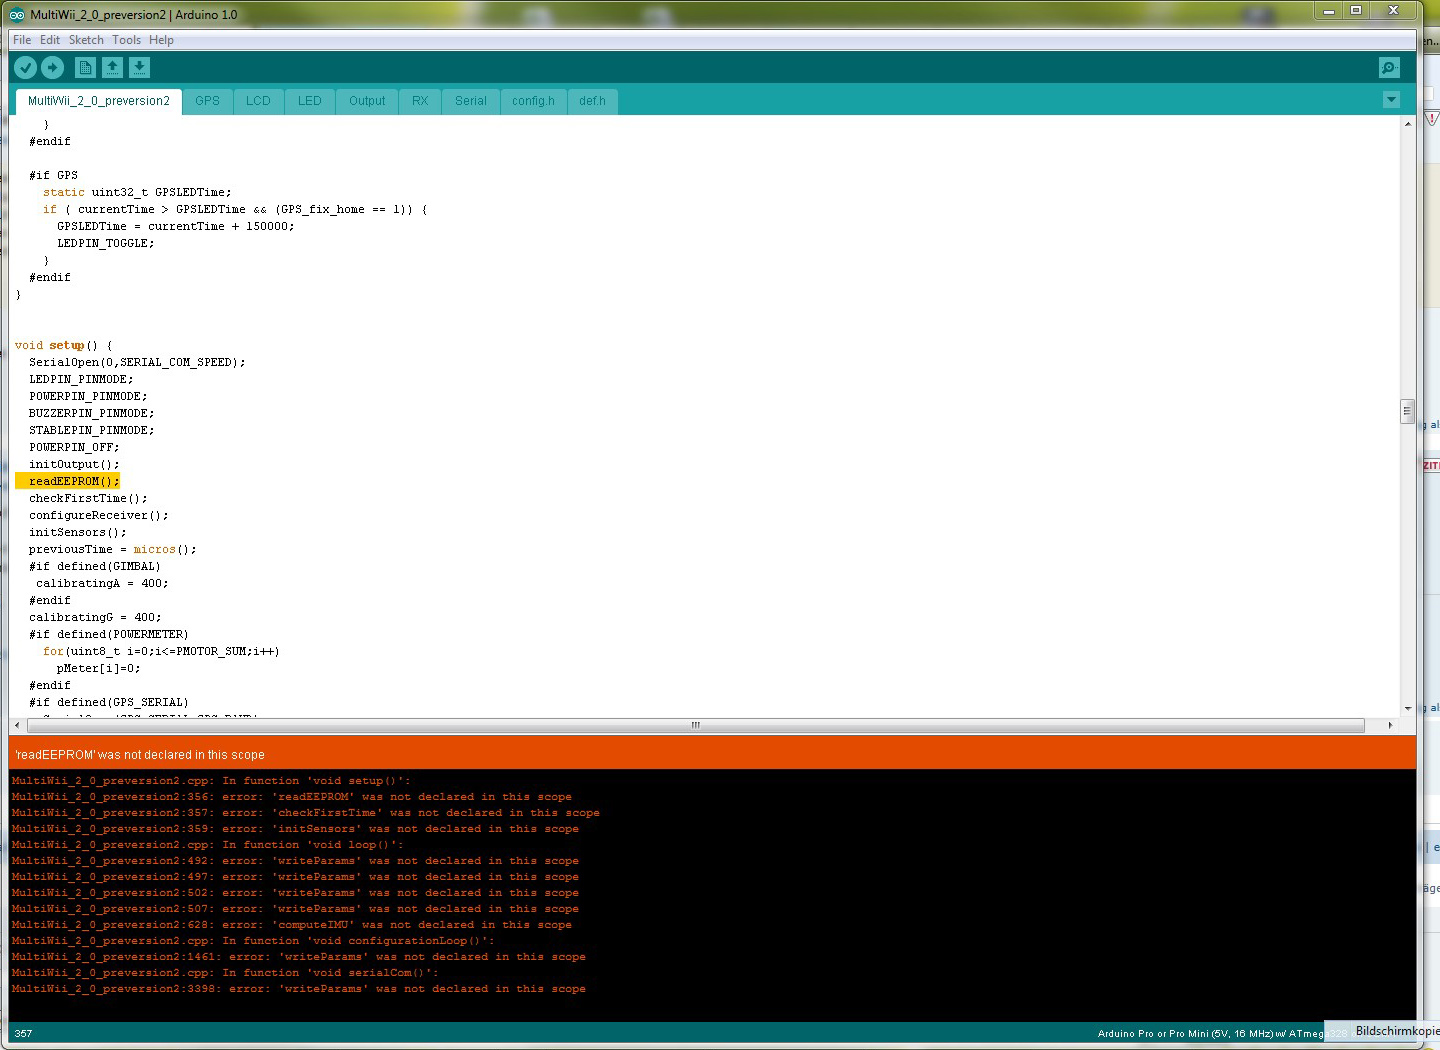Click the 'void setup() {' line
Image resolution: width=1440 pixels, height=1050 pixels.
pyautogui.click(x=64, y=345)
